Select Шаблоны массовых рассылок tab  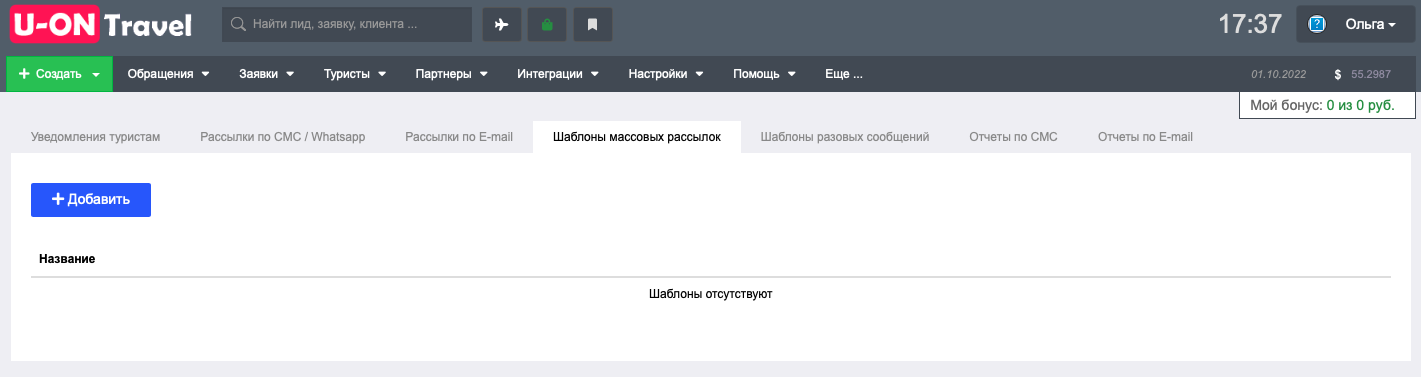pyautogui.click(x=636, y=137)
